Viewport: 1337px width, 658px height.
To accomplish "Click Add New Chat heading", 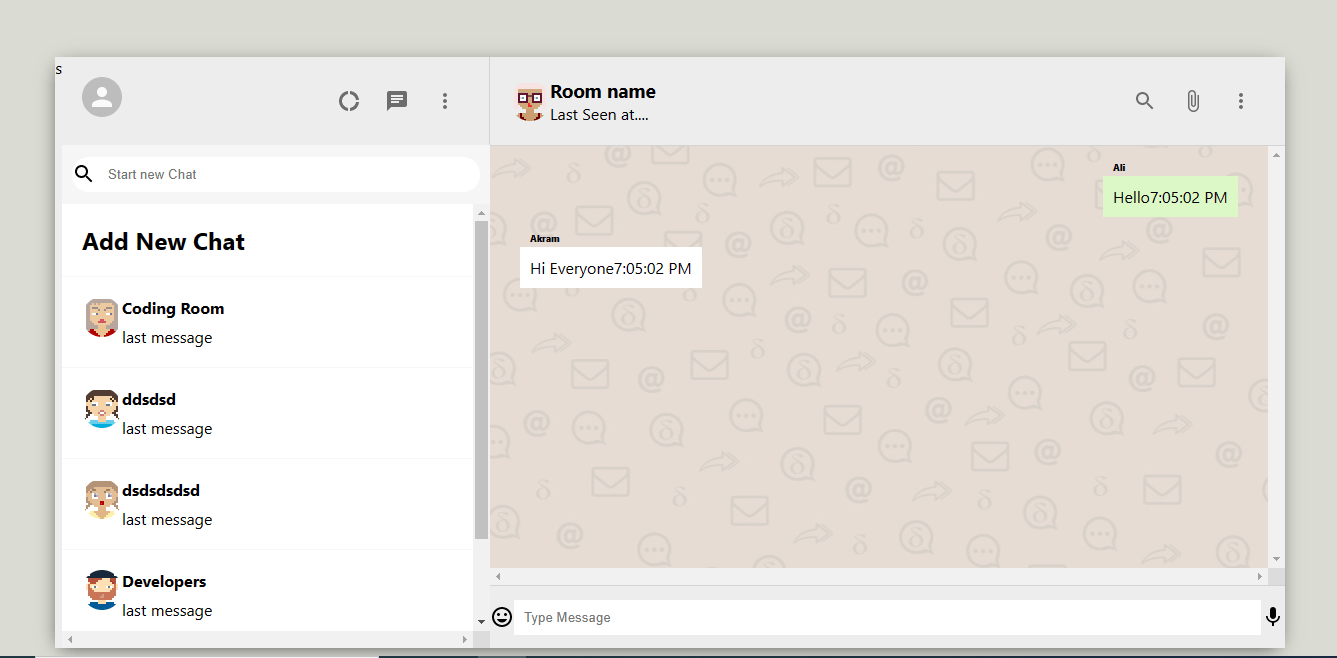I will [164, 242].
